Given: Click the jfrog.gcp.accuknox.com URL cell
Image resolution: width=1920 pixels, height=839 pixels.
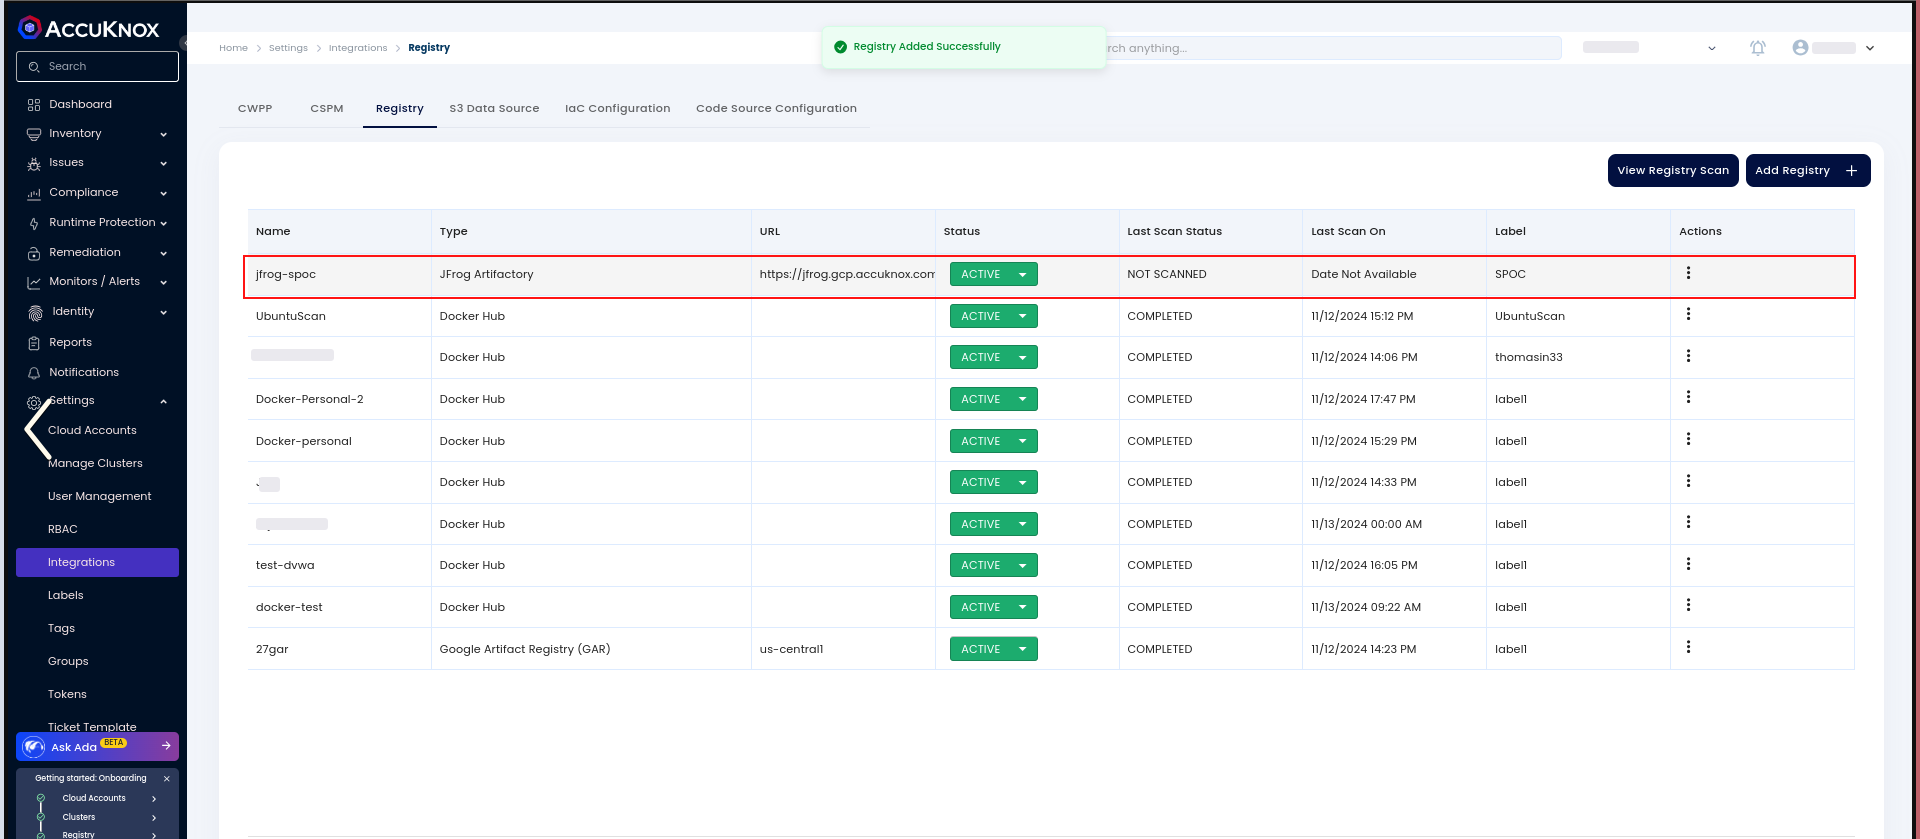Looking at the screenshot, I should click(846, 274).
